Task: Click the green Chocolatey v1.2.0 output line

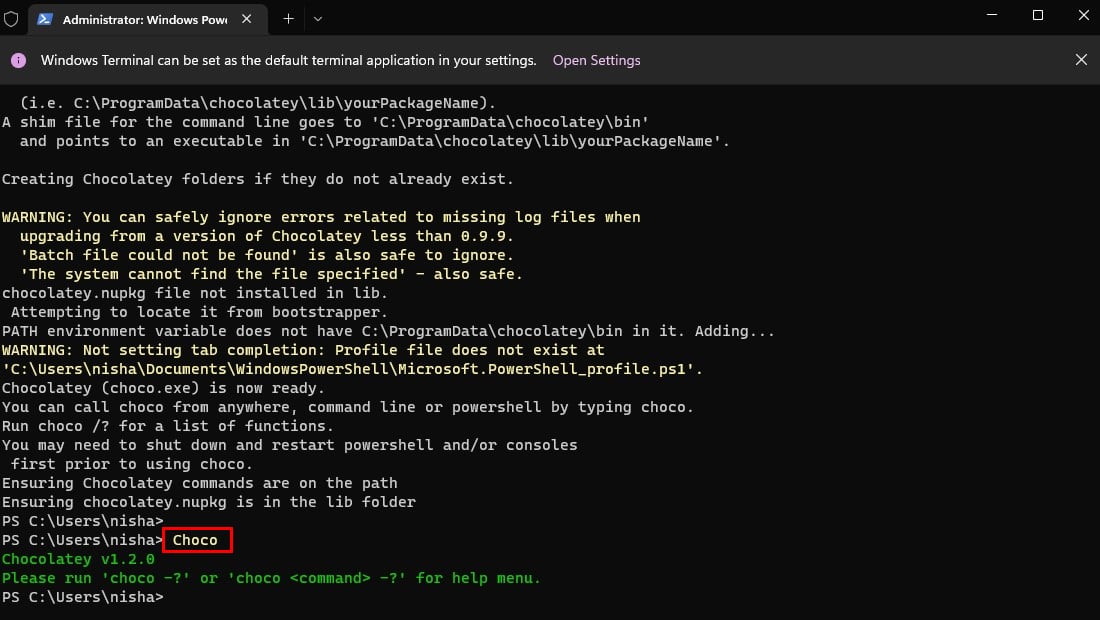Action: click(x=78, y=559)
